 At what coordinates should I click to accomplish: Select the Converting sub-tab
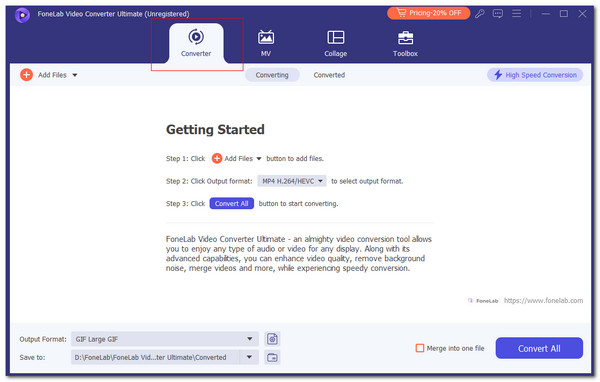click(272, 75)
